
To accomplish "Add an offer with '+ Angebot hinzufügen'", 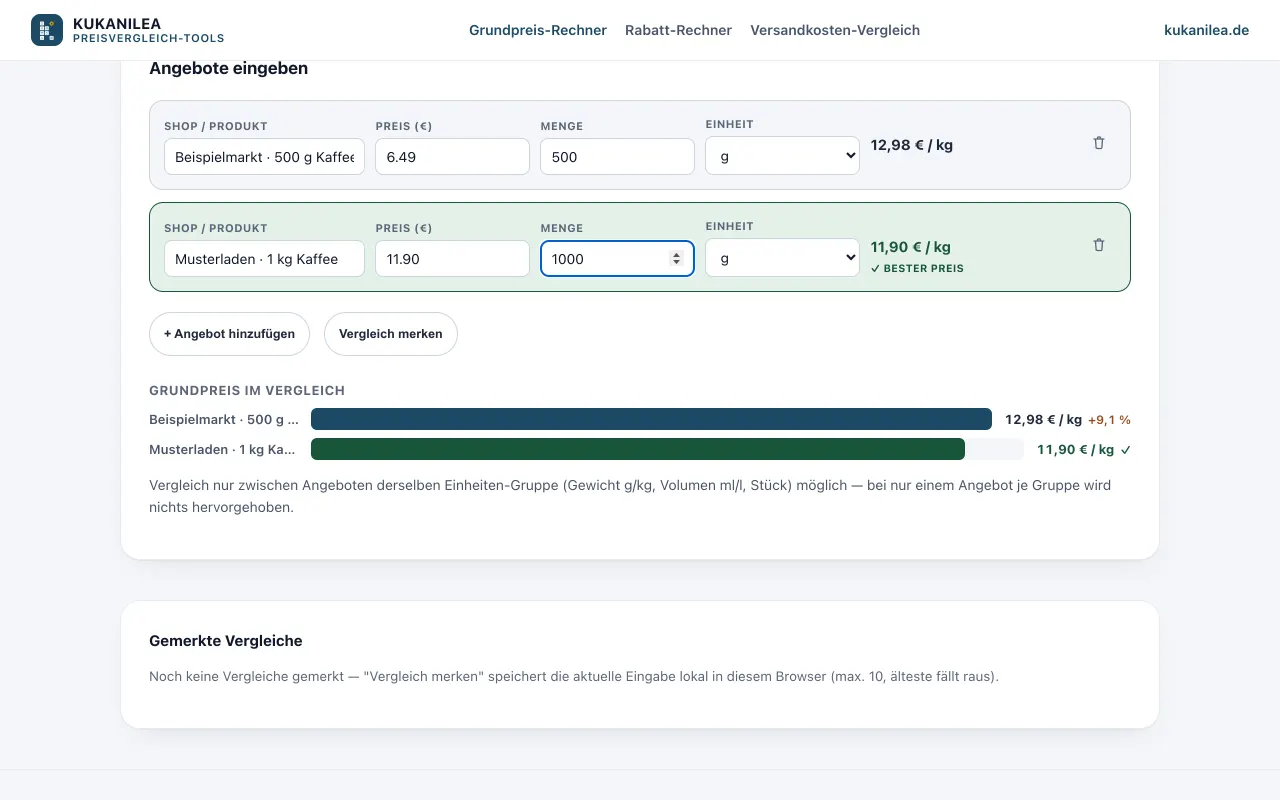I will pos(229,334).
